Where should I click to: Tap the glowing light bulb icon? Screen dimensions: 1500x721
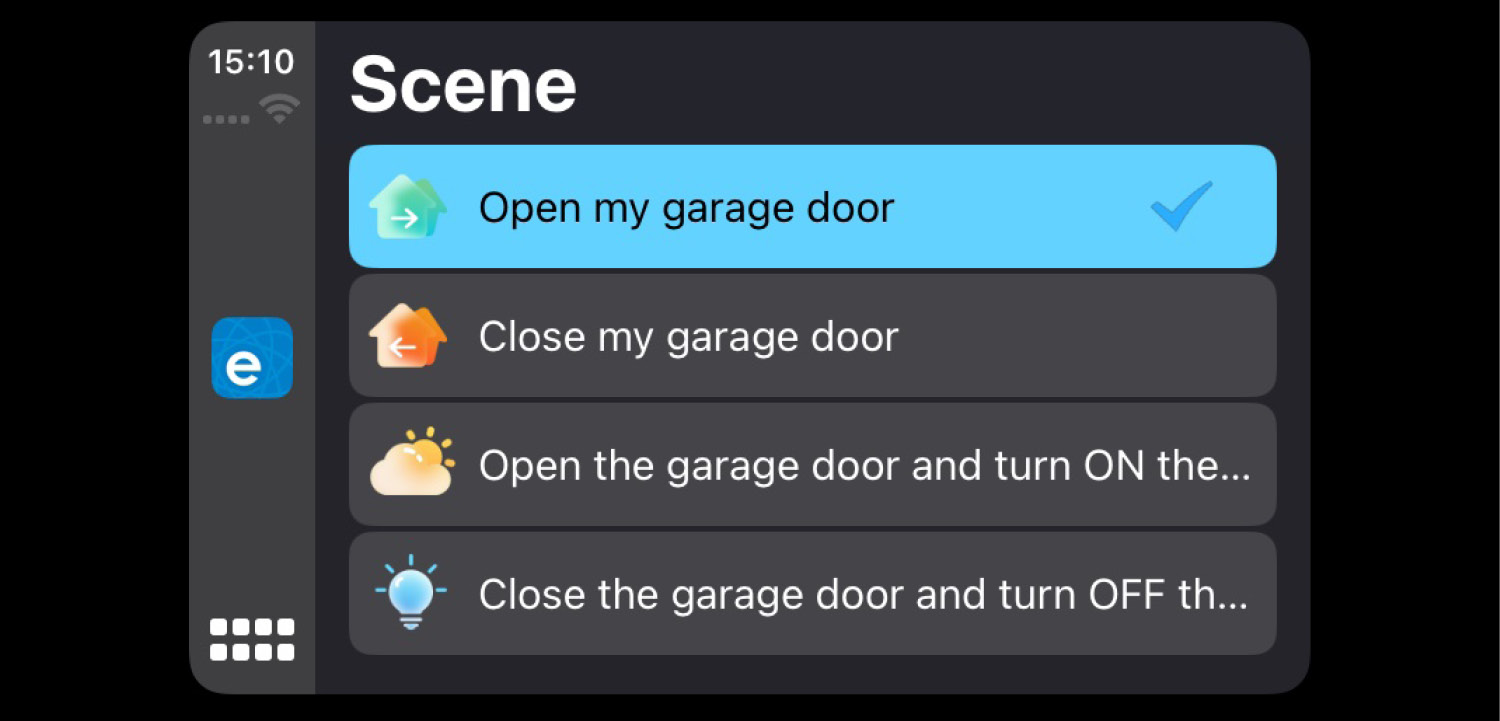(409, 593)
